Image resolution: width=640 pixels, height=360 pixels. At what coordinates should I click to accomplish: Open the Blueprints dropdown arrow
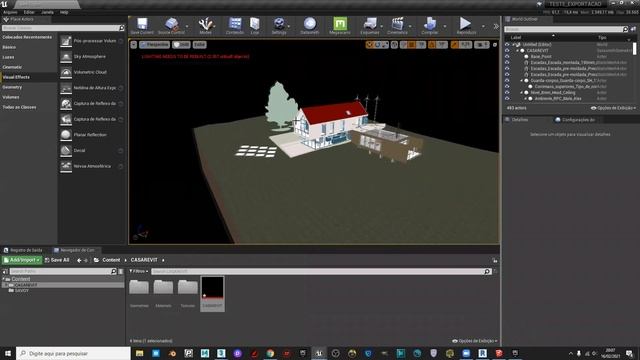pyautogui.click(x=382, y=27)
